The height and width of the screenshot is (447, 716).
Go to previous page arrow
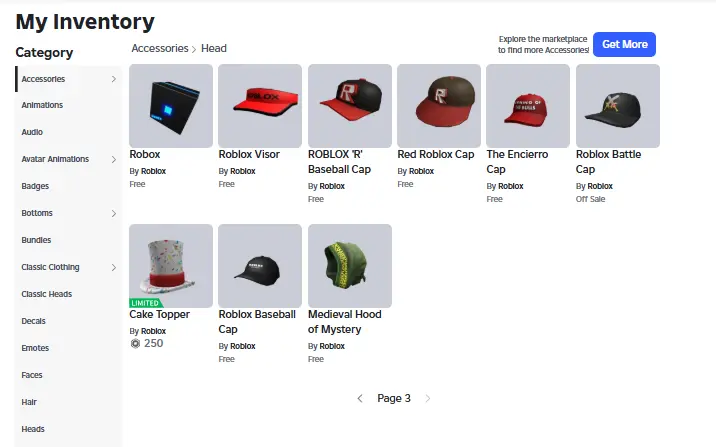pos(360,399)
